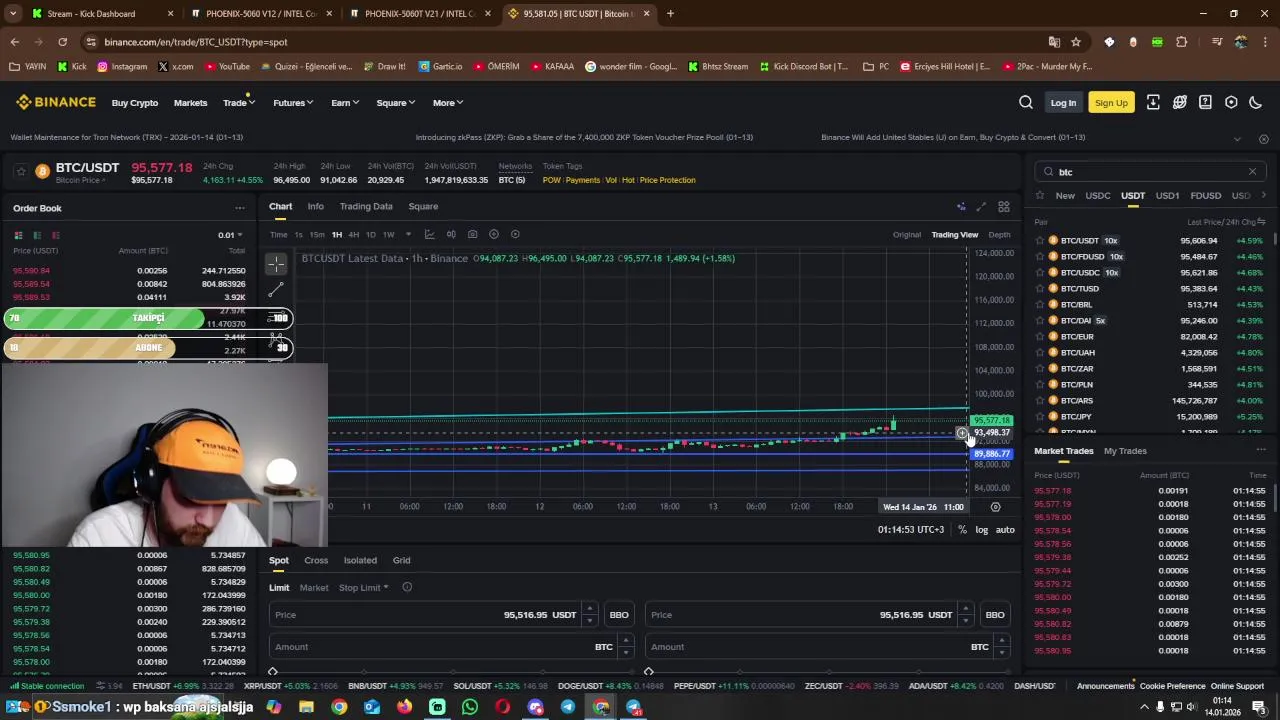This screenshot has width=1280, height=720.
Task: Click the Log In button
Action: 1063,103
